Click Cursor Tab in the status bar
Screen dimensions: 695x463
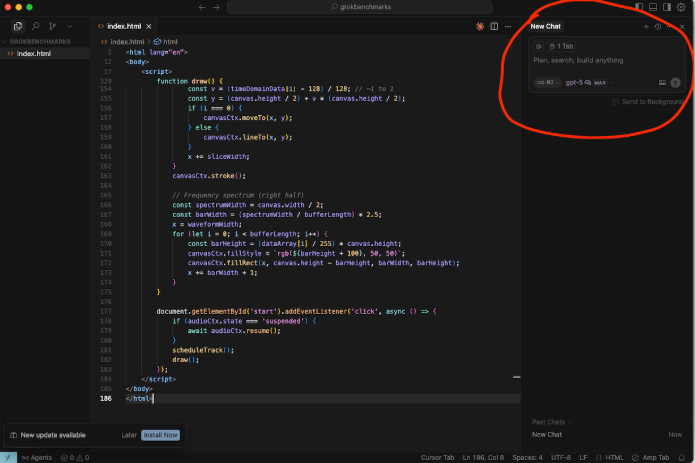click(x=437, y=458)
